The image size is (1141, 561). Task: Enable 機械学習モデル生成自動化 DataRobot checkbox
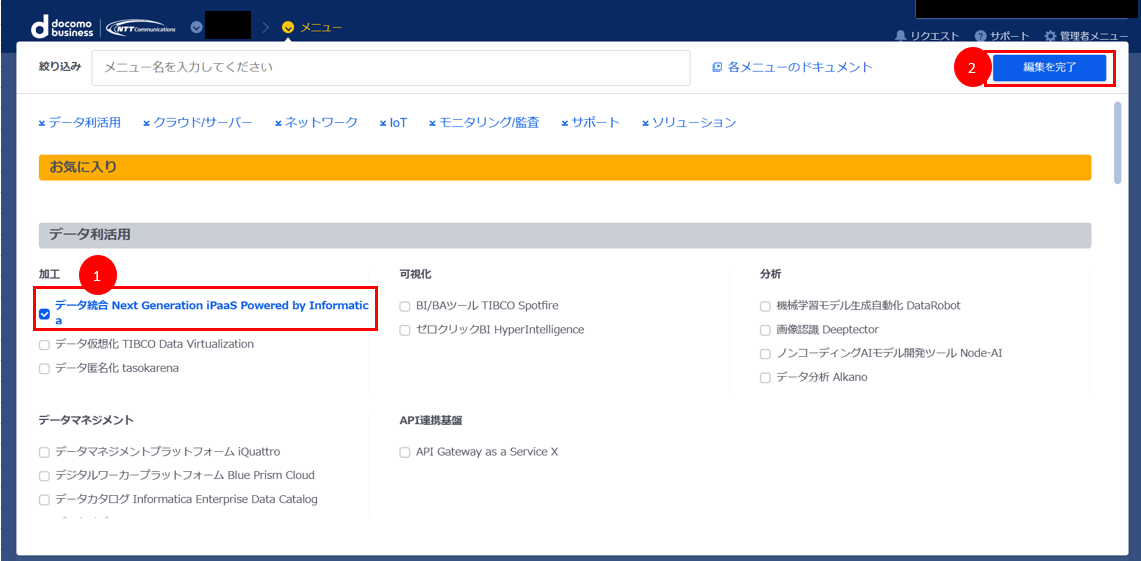765,306
